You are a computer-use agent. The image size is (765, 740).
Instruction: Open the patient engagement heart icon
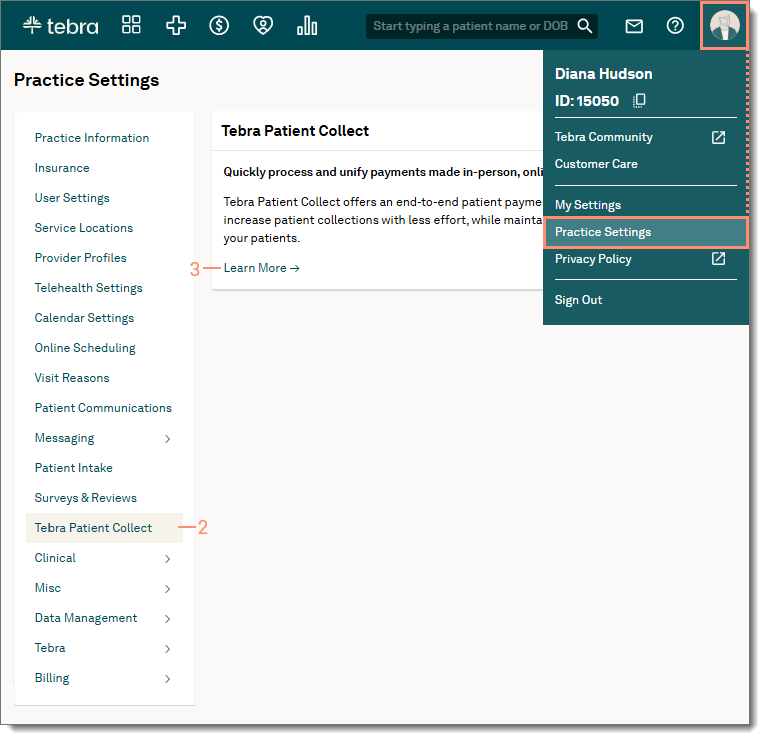tap(263, 25)
